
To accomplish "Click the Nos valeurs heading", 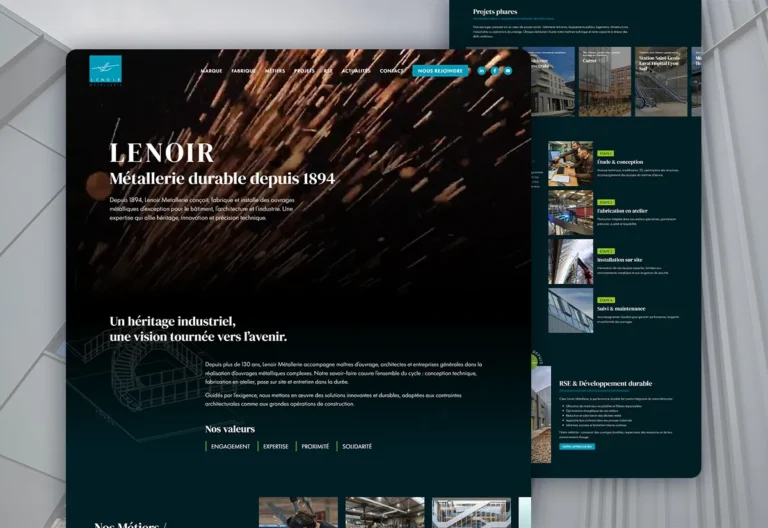I will [x=230, y=429].
